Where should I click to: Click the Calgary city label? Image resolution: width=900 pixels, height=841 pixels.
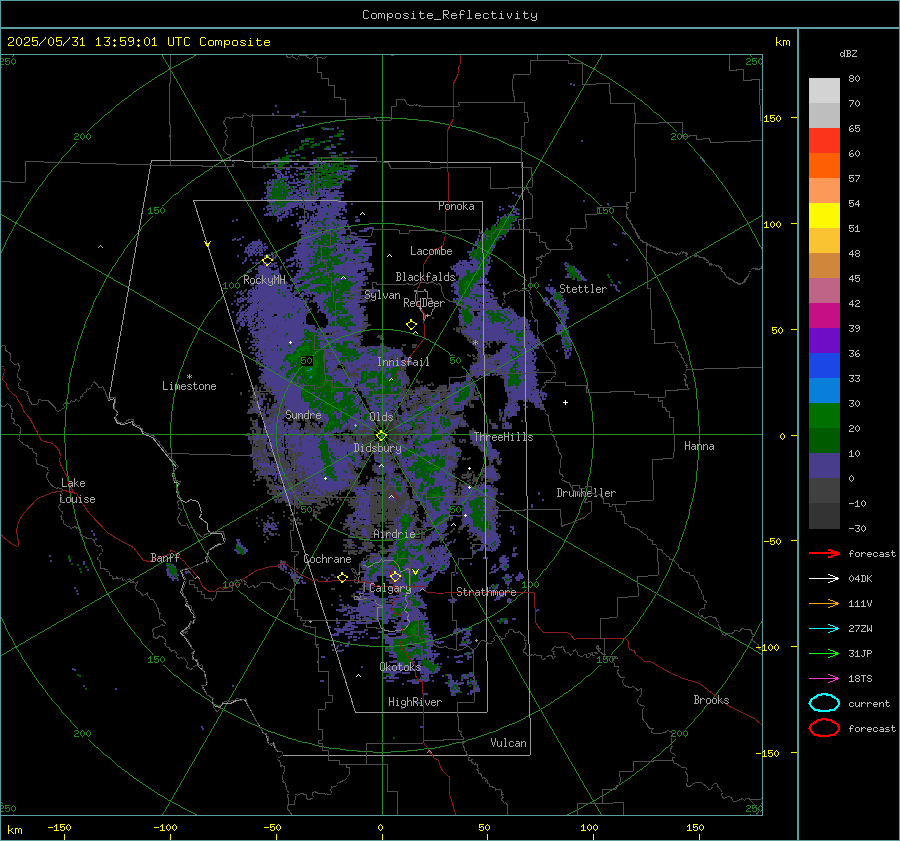coord(390,588)
